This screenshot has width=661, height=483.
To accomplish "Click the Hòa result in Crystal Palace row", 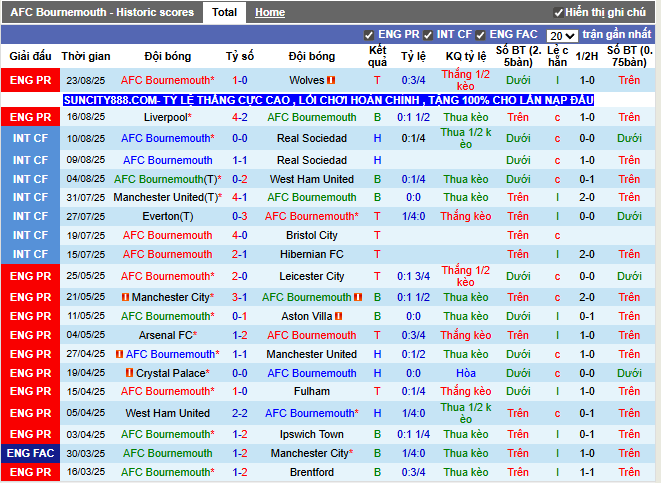I will [x=466, y=373].
